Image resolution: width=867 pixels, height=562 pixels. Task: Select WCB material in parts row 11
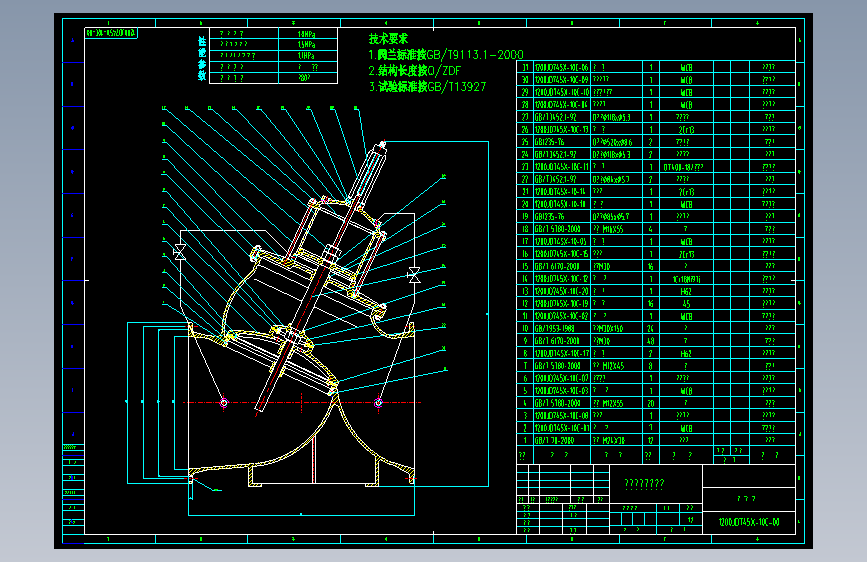(x=686, y=316)
